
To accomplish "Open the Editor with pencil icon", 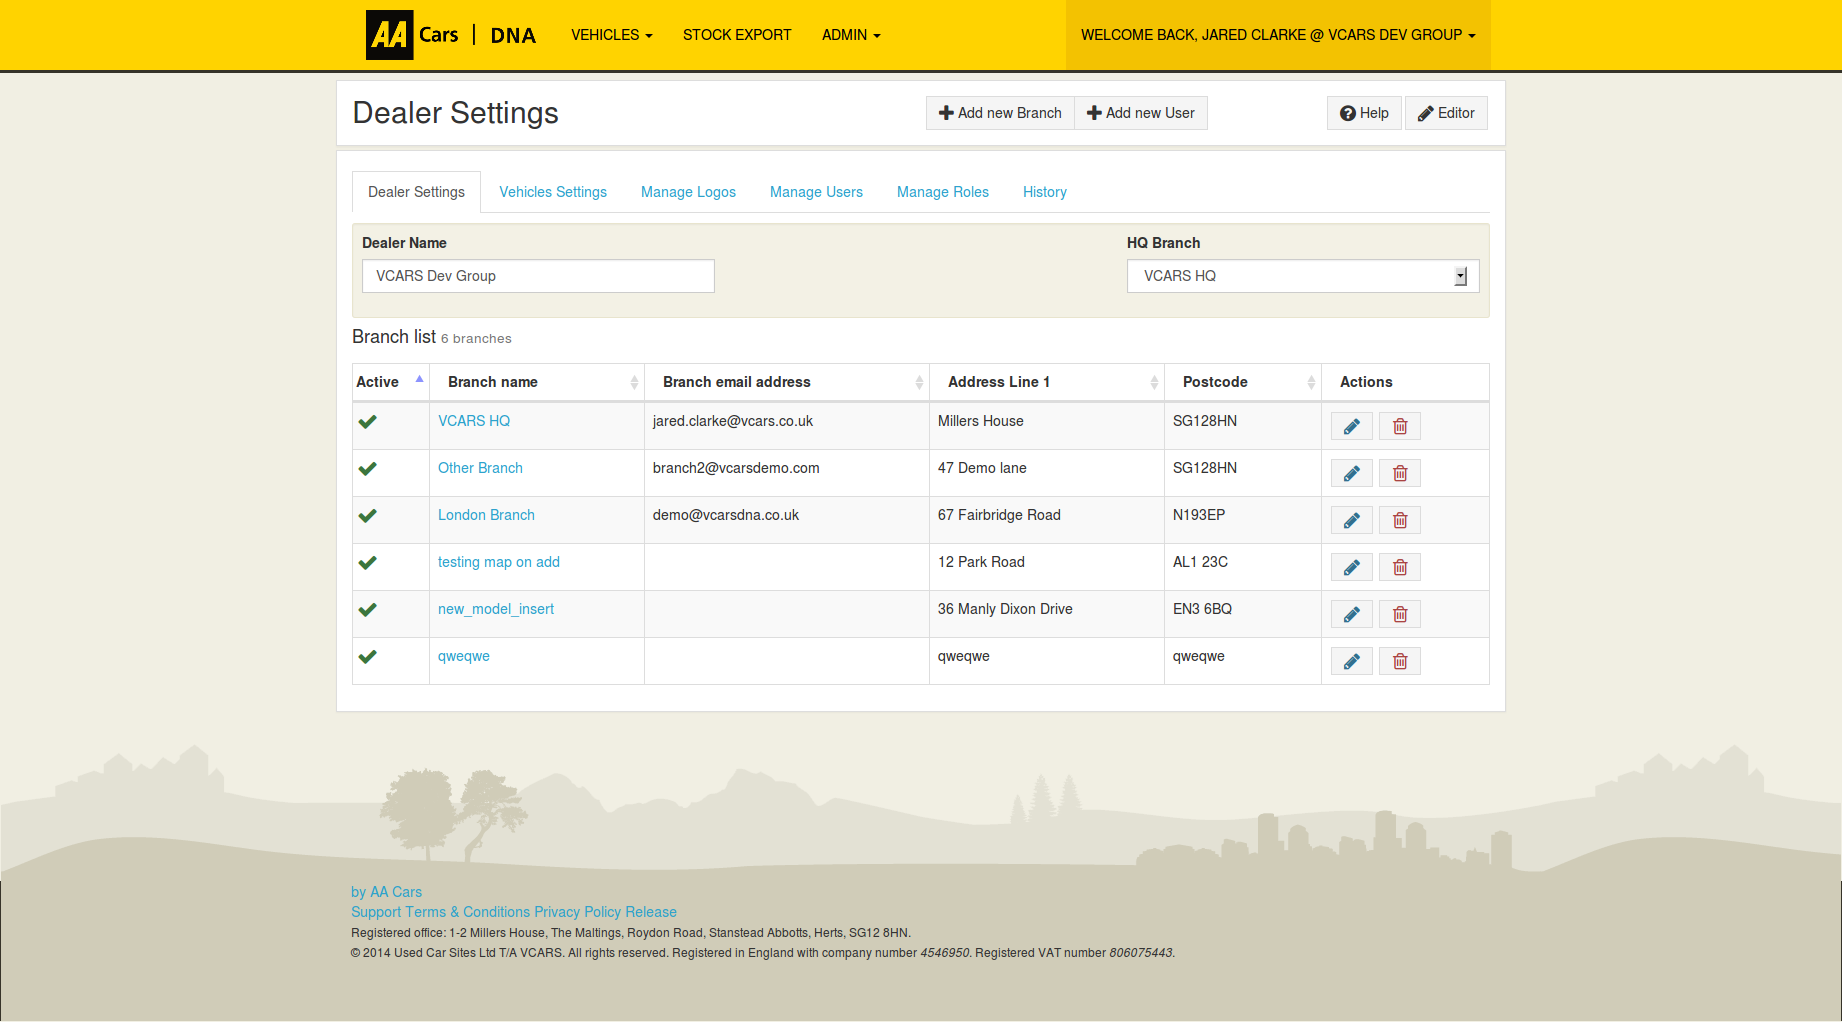I will [1446, 113].
